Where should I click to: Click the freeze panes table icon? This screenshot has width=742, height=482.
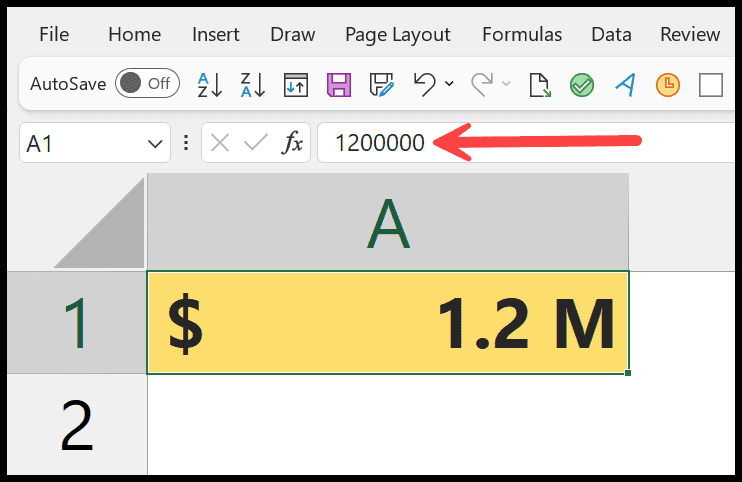296,85
